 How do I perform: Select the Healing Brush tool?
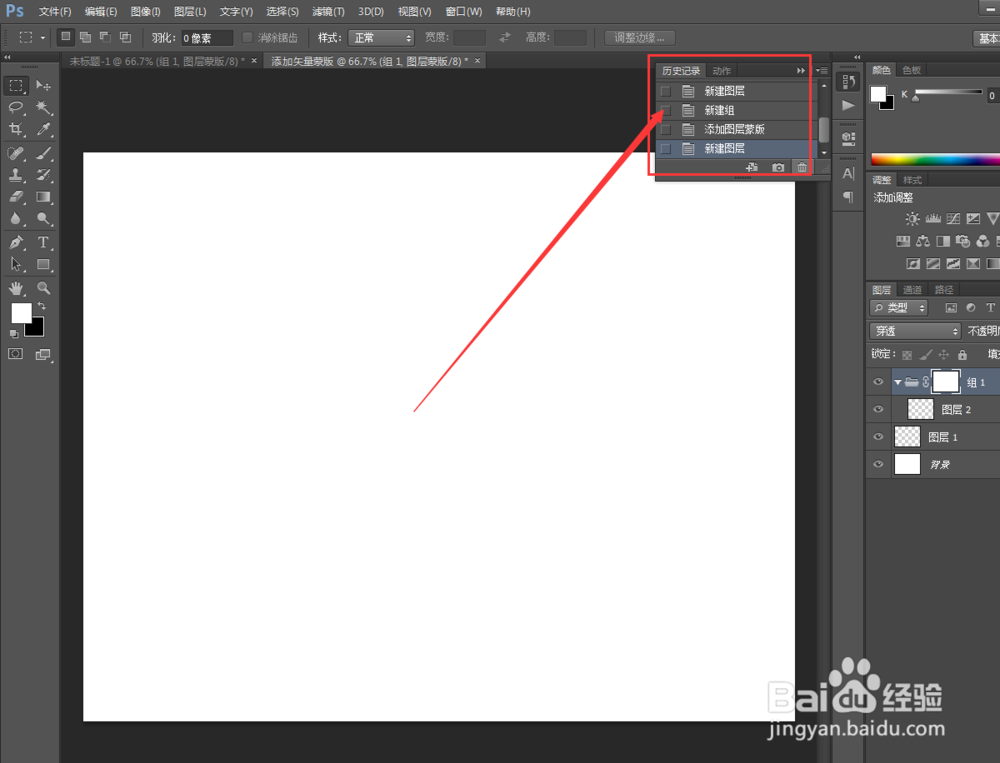coord(16,153)
